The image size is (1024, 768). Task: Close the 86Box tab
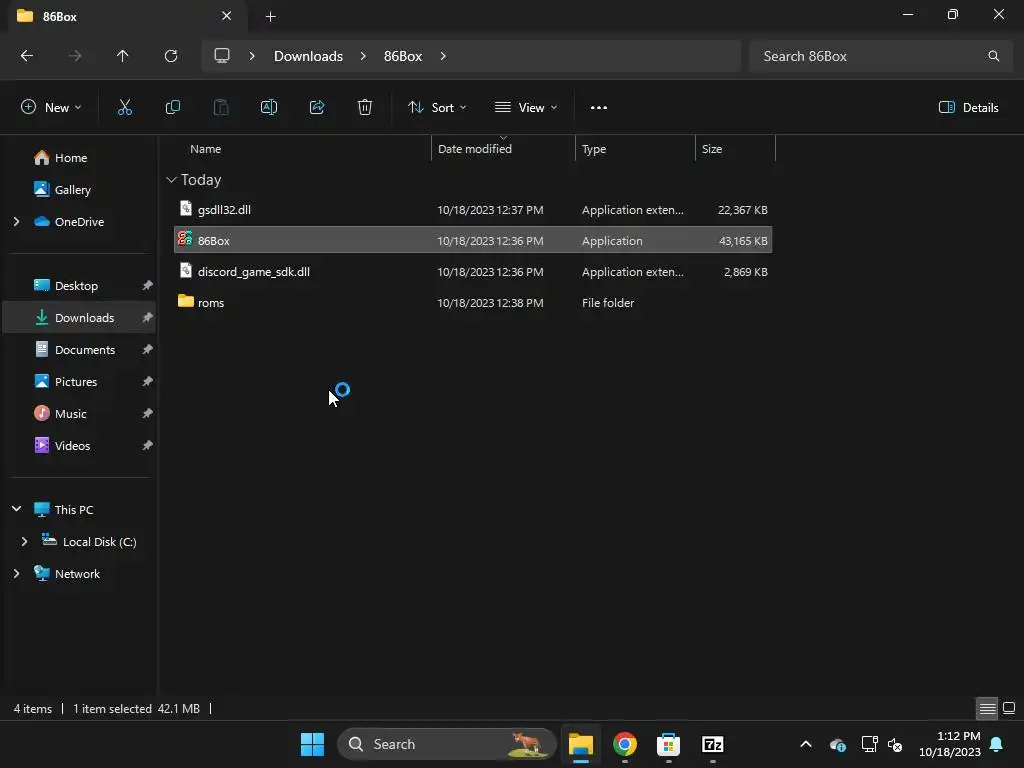click(227, 16)
